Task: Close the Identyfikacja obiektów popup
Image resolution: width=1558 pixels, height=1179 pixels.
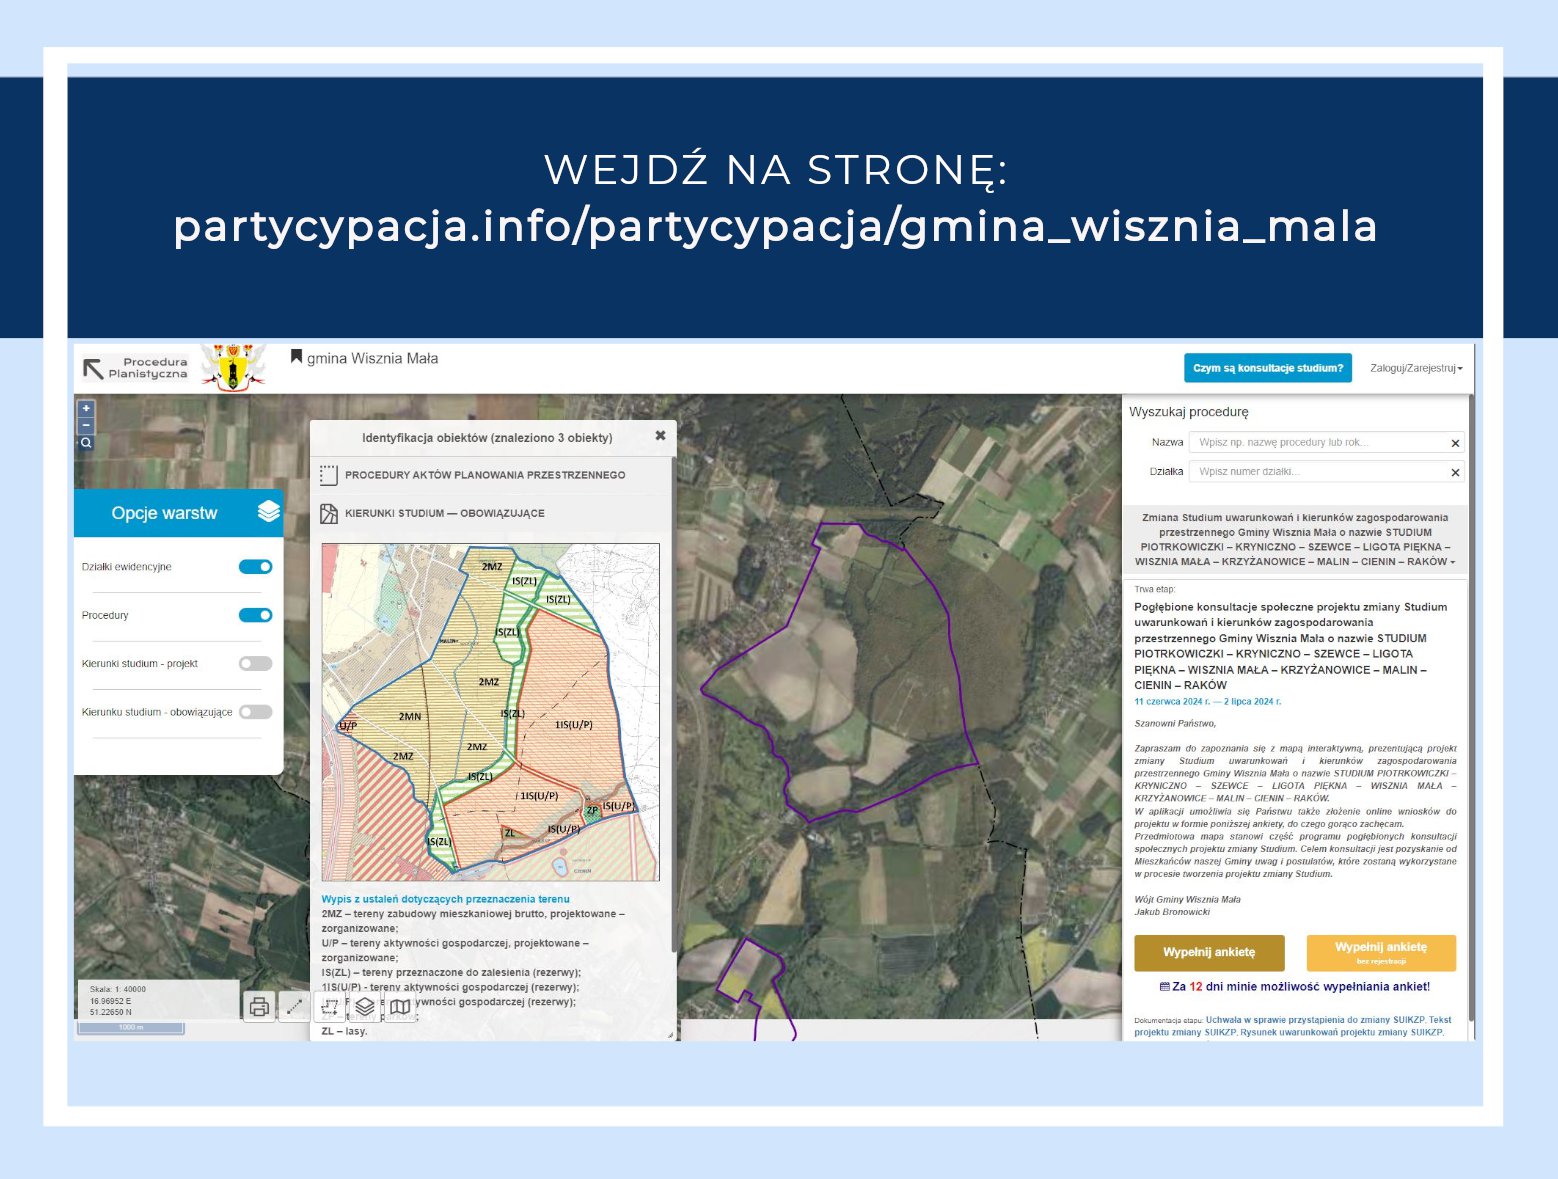Action: click(660, 436)
